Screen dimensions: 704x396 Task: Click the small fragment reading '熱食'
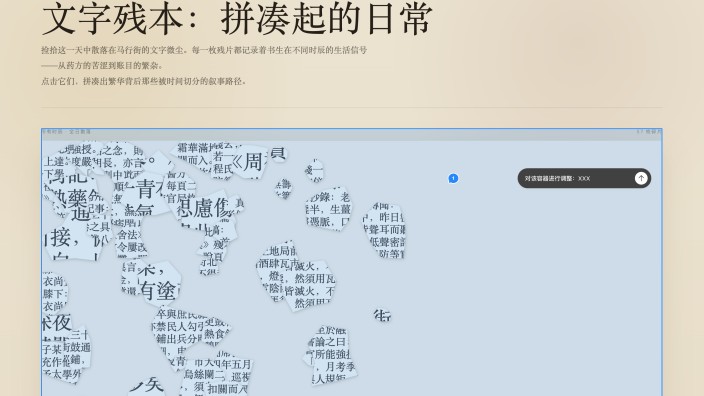pyautogui.click(x=217, y=331)
